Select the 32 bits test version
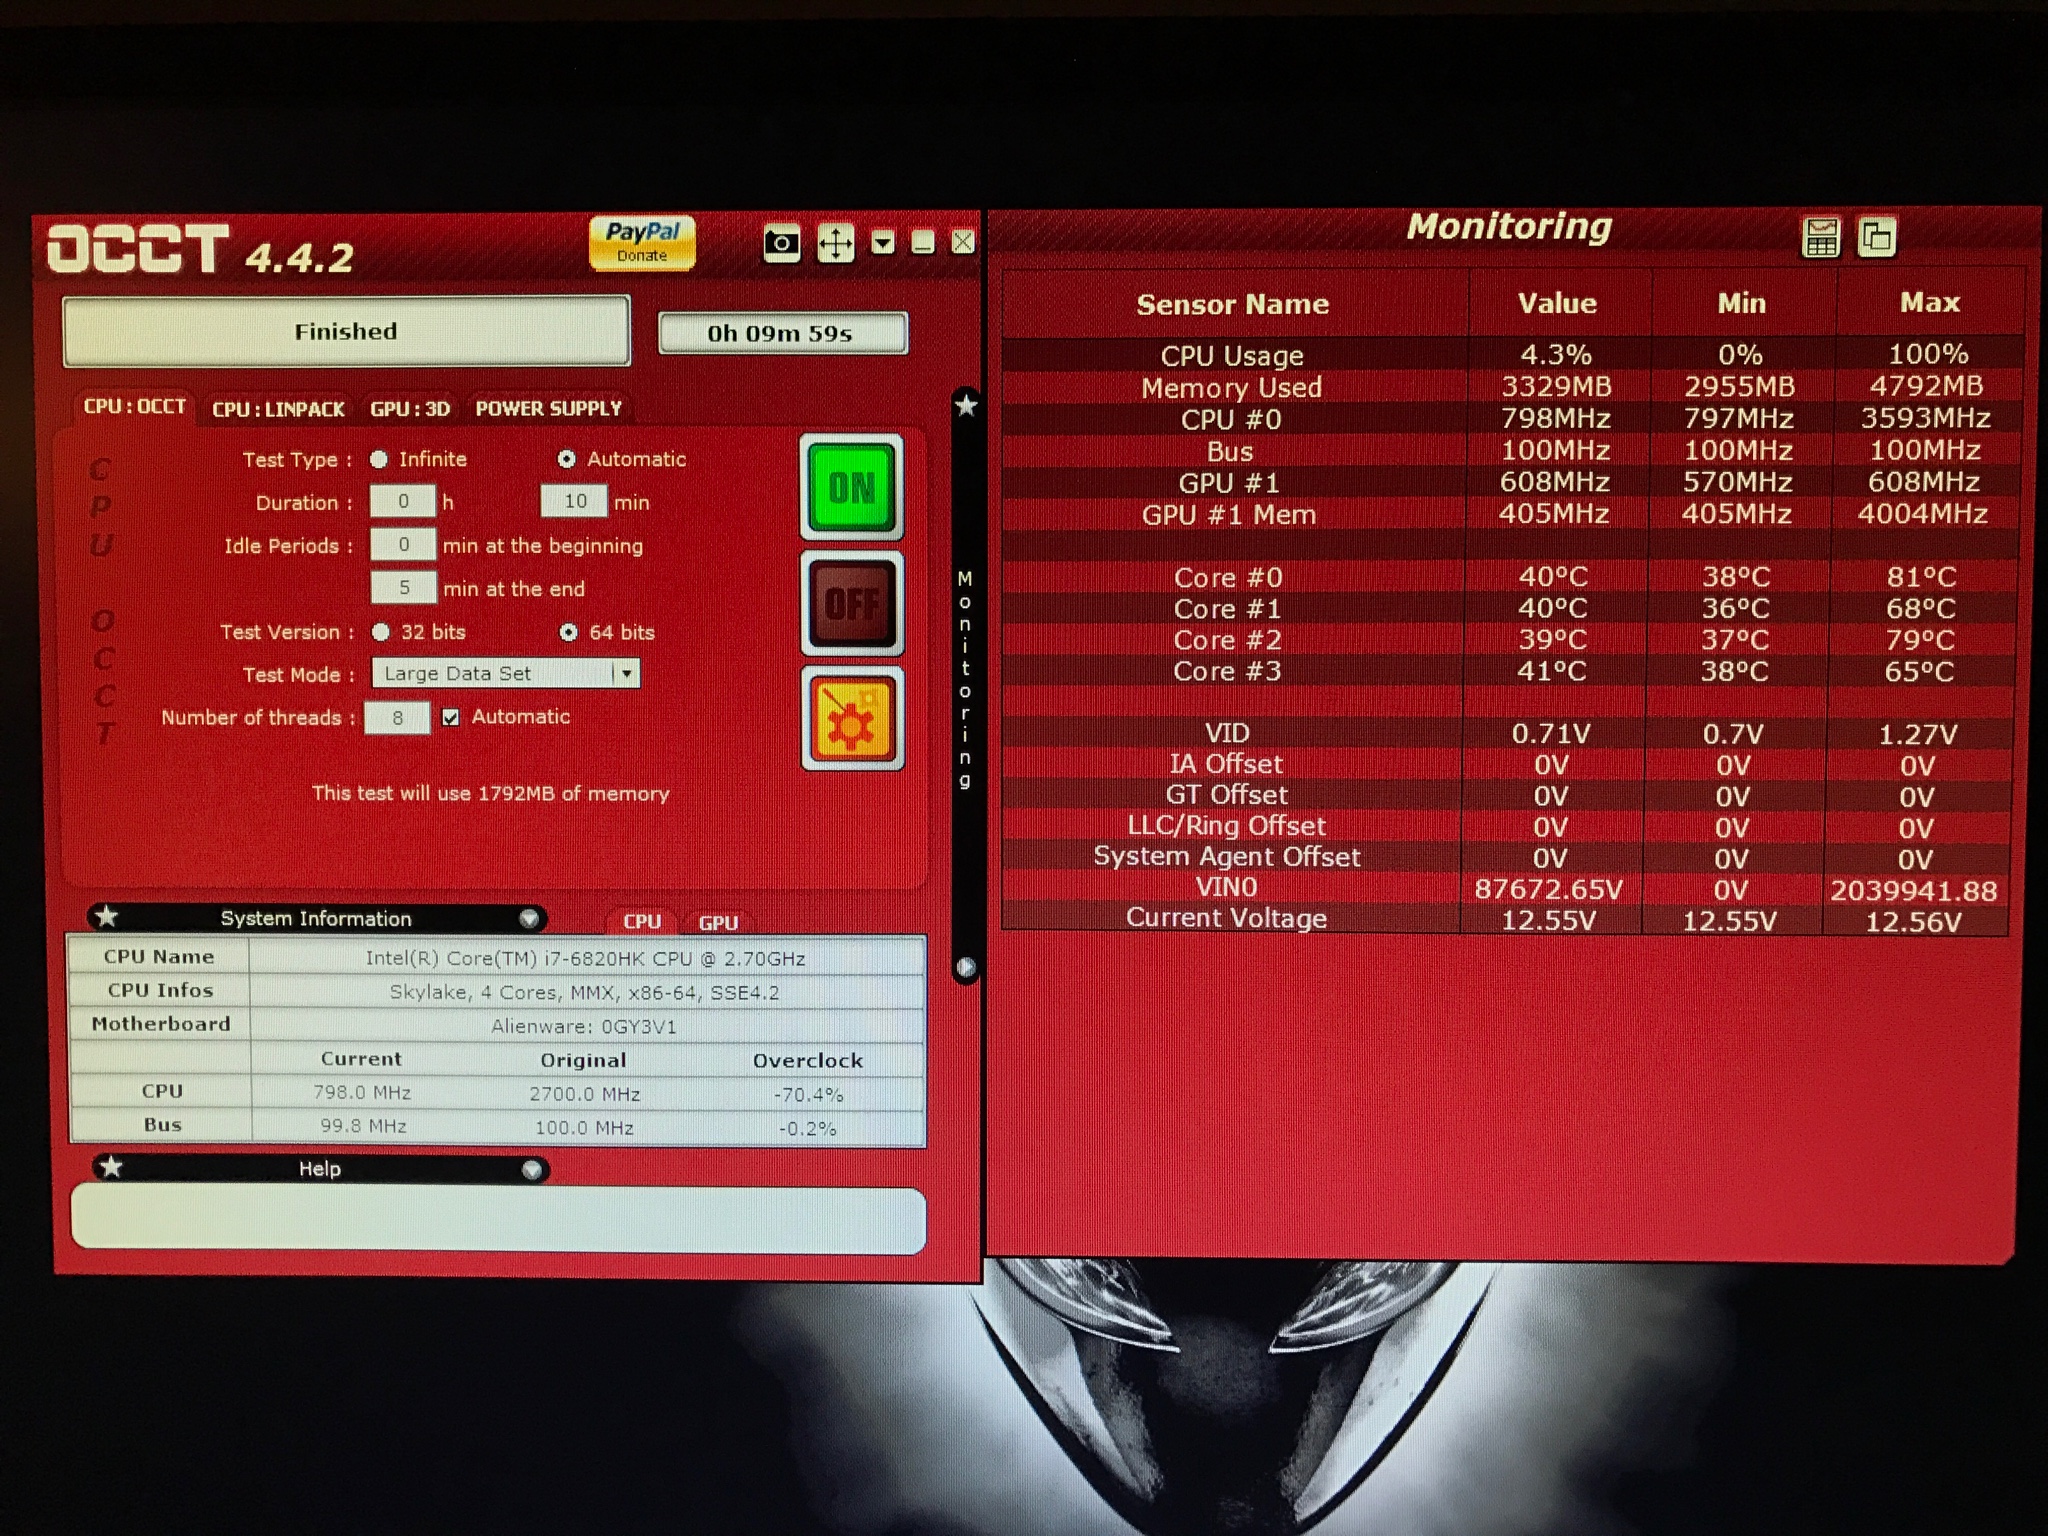This screenshot has width=2048, height=1536. click(381, 632)
